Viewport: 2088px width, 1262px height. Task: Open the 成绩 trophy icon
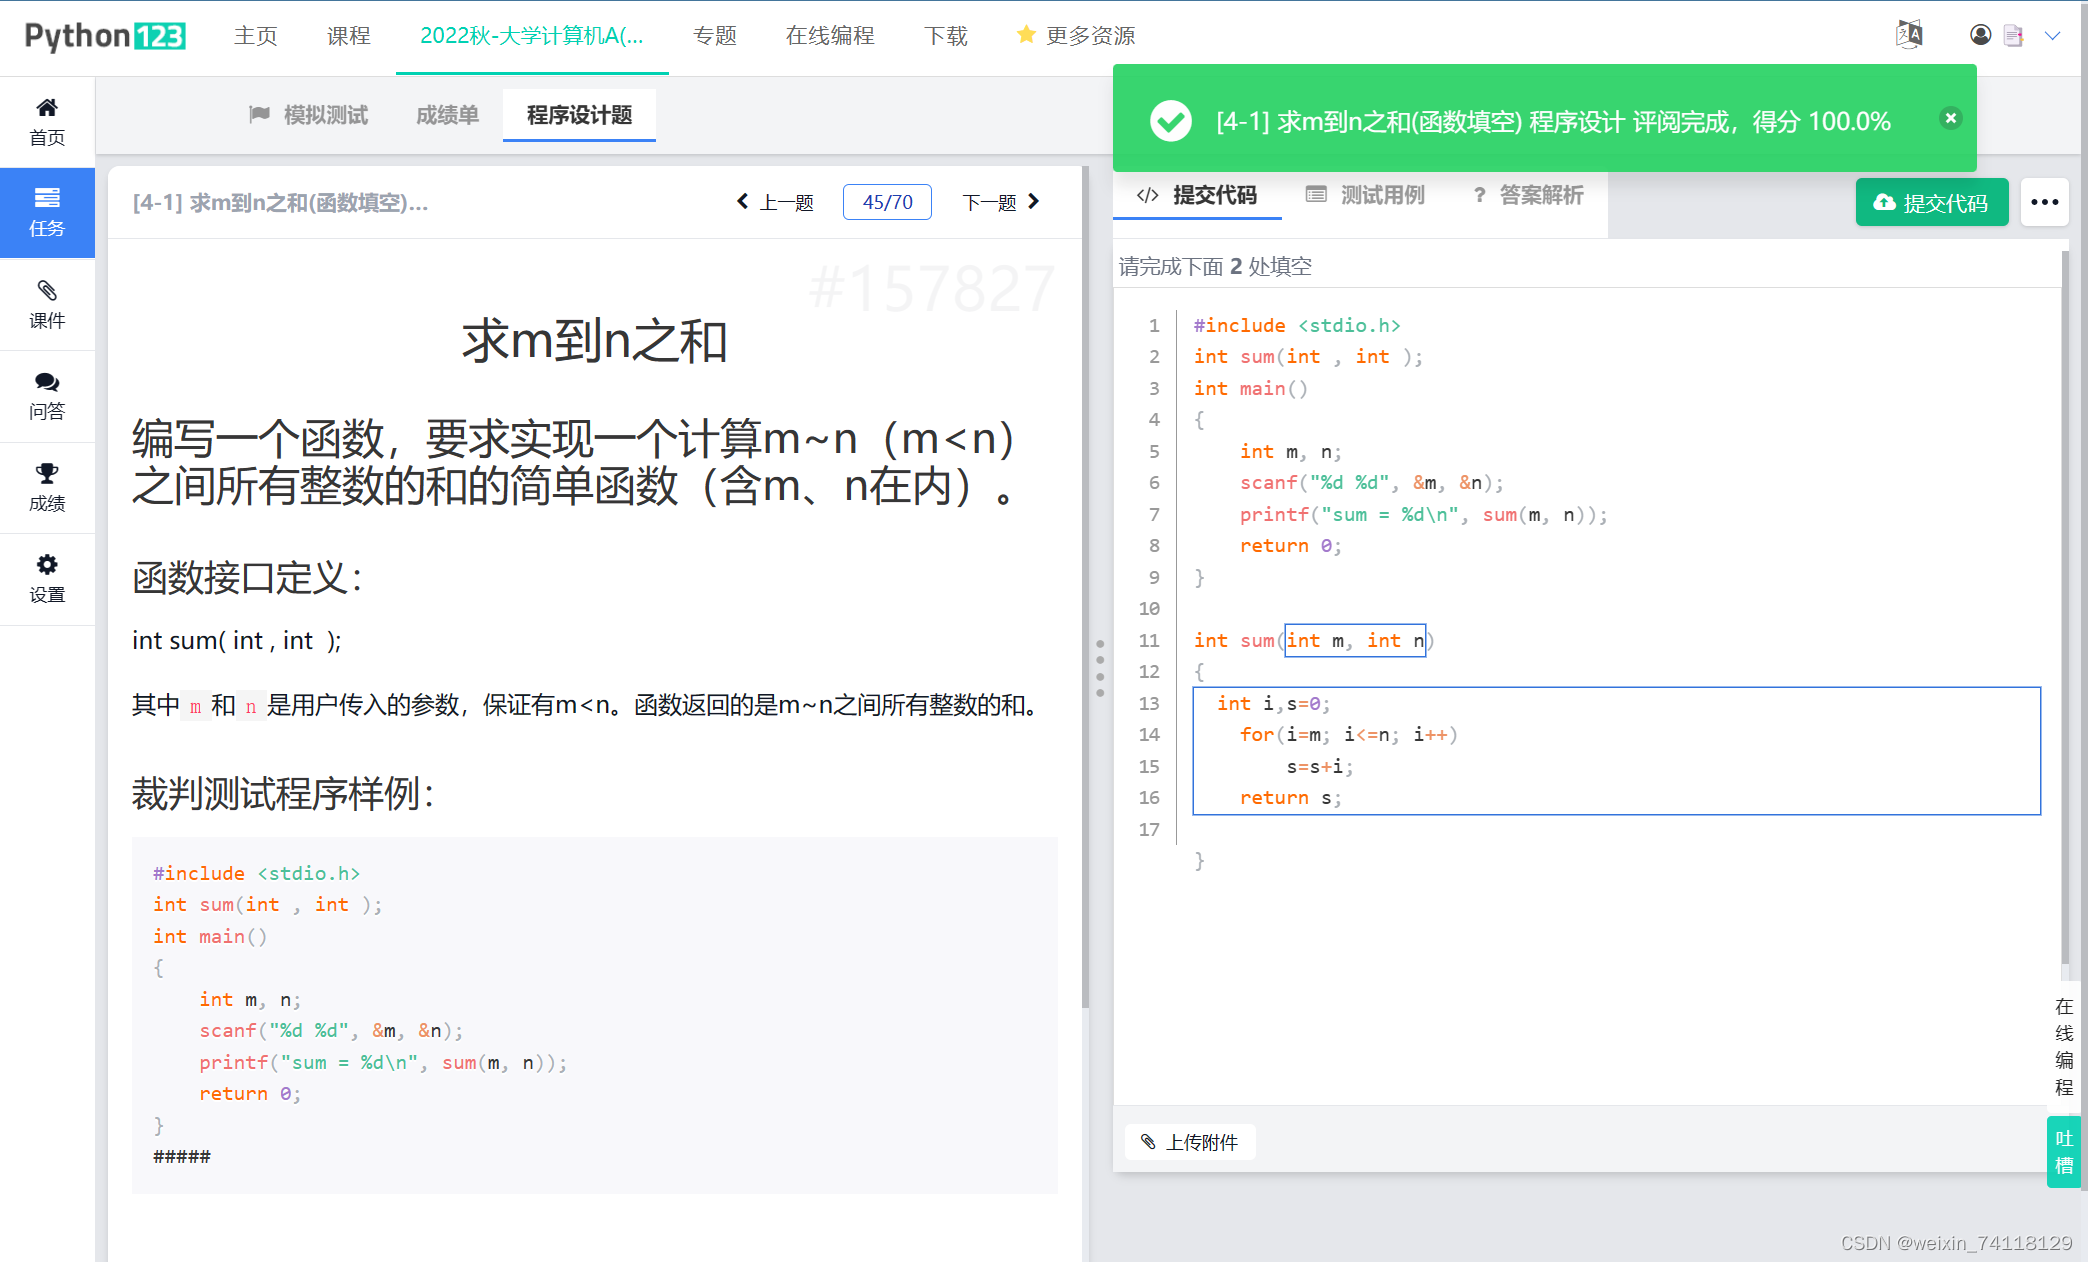coord(47,473)
